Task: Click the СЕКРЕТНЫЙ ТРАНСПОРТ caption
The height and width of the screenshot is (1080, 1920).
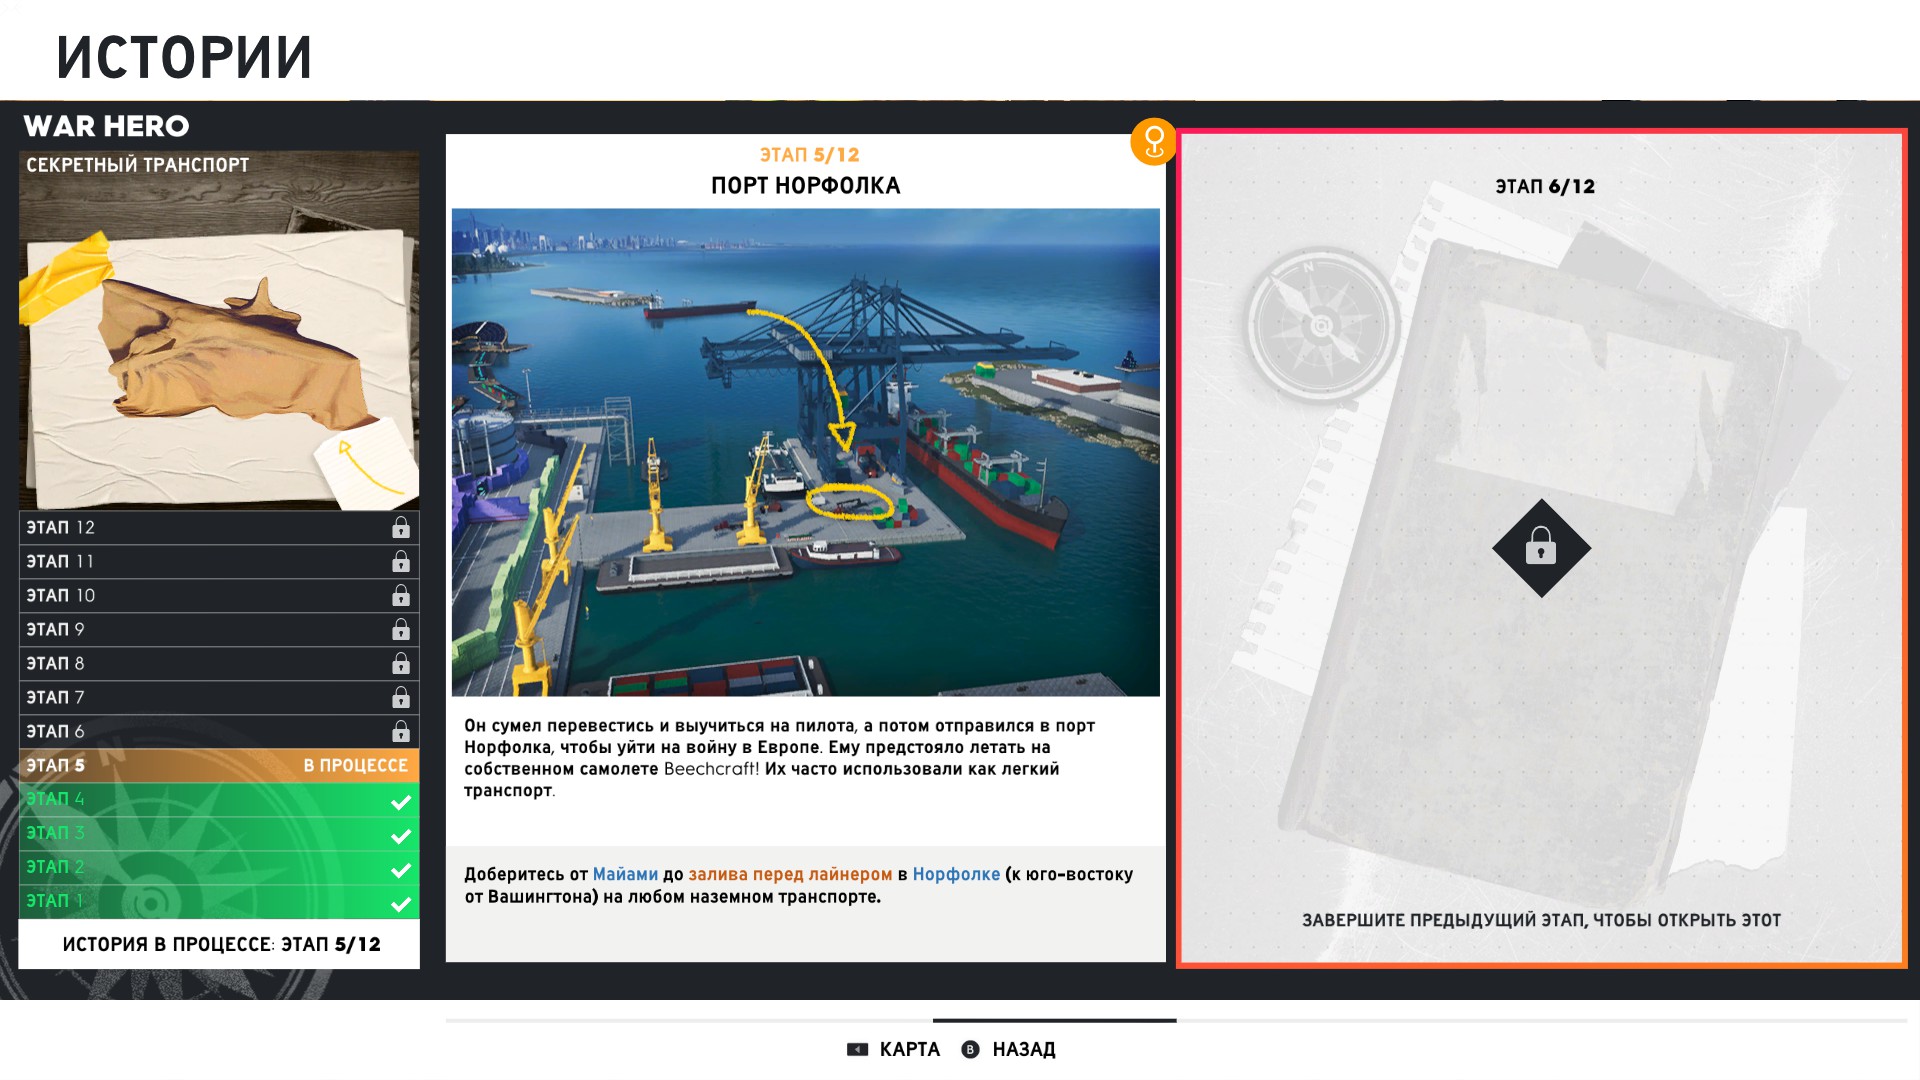Action: click(138, 165)
